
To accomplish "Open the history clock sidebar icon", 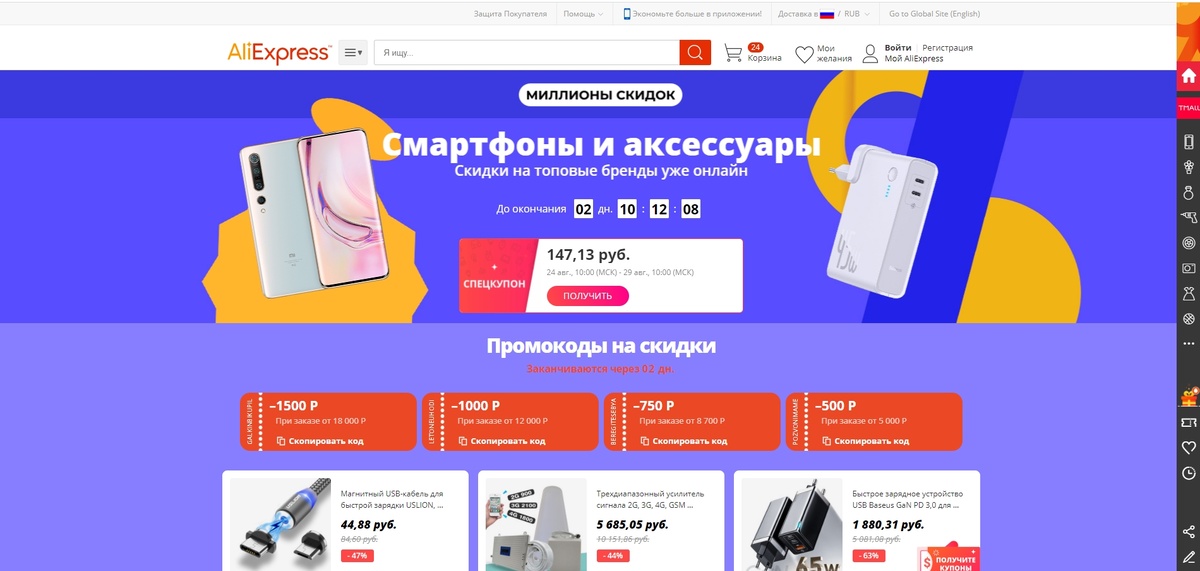I will pyautogui.click(x=1188, y=473).
